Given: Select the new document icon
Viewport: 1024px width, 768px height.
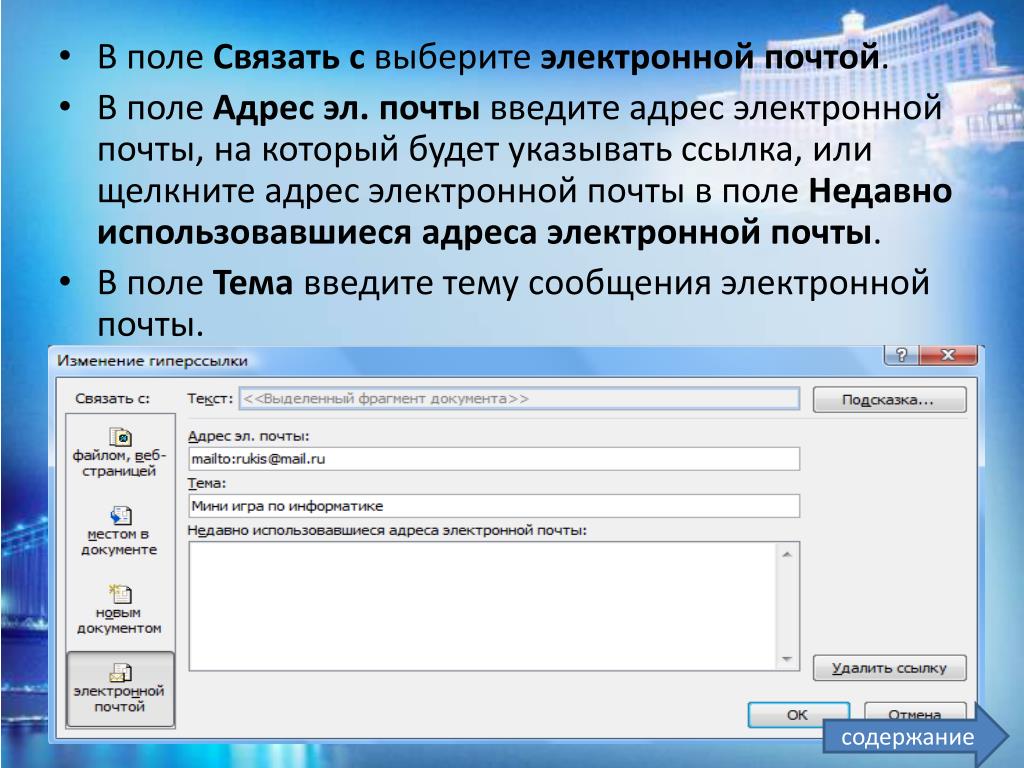Looking at the screenshot, I should 120,594.
